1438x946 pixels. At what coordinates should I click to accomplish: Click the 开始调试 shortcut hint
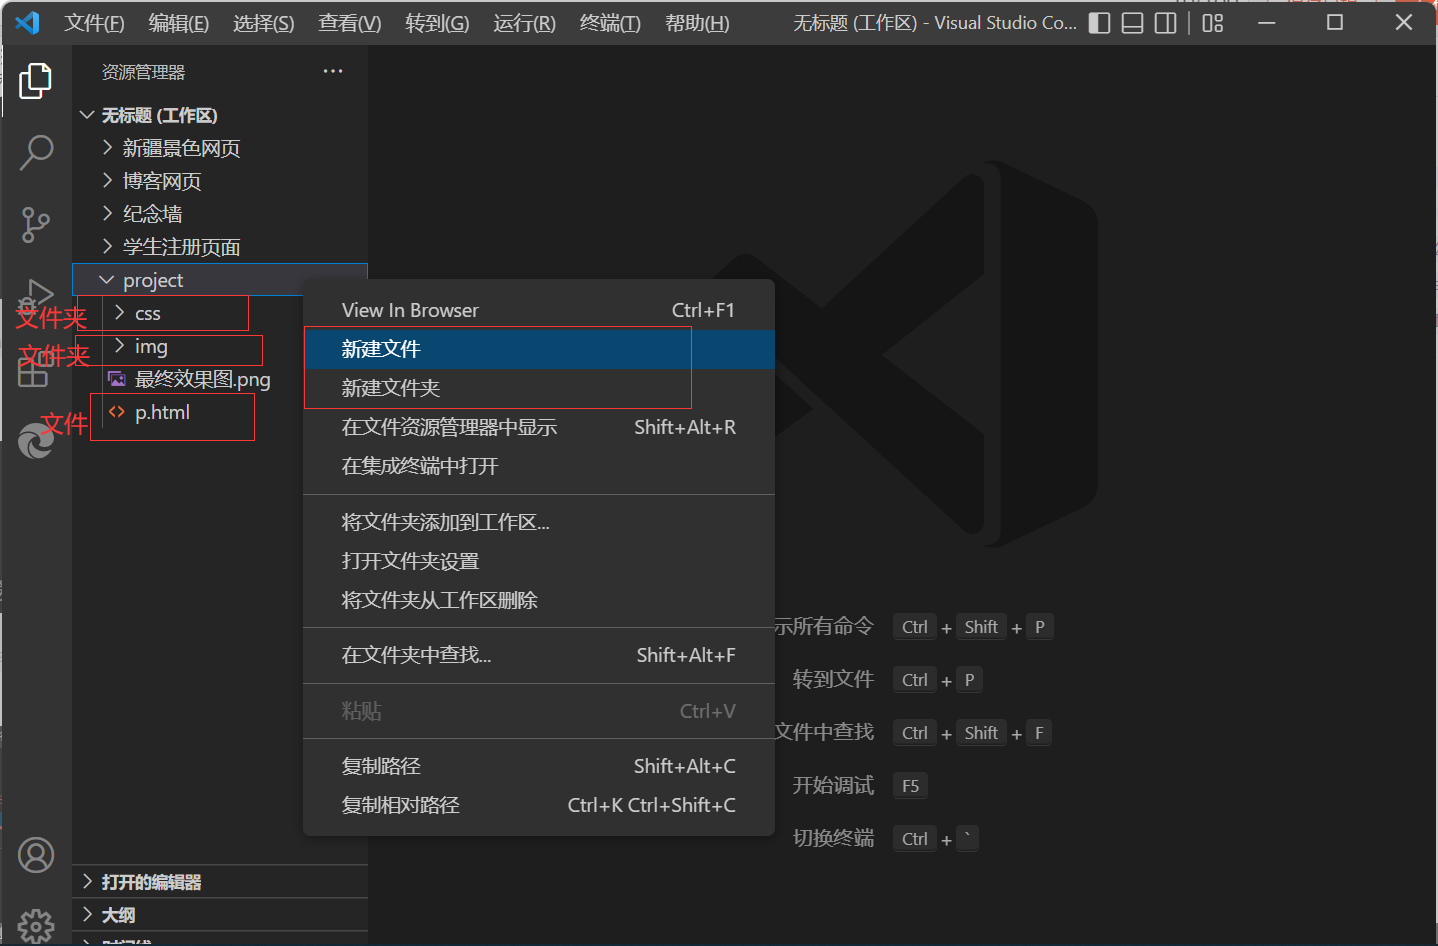pos(833,785)
